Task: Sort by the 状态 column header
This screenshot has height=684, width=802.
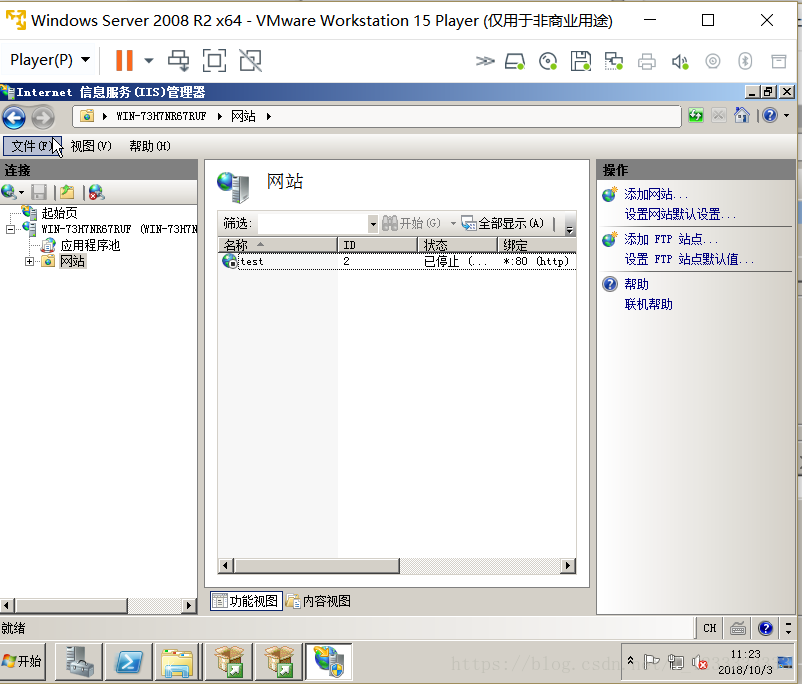Action: click(458, 245)
